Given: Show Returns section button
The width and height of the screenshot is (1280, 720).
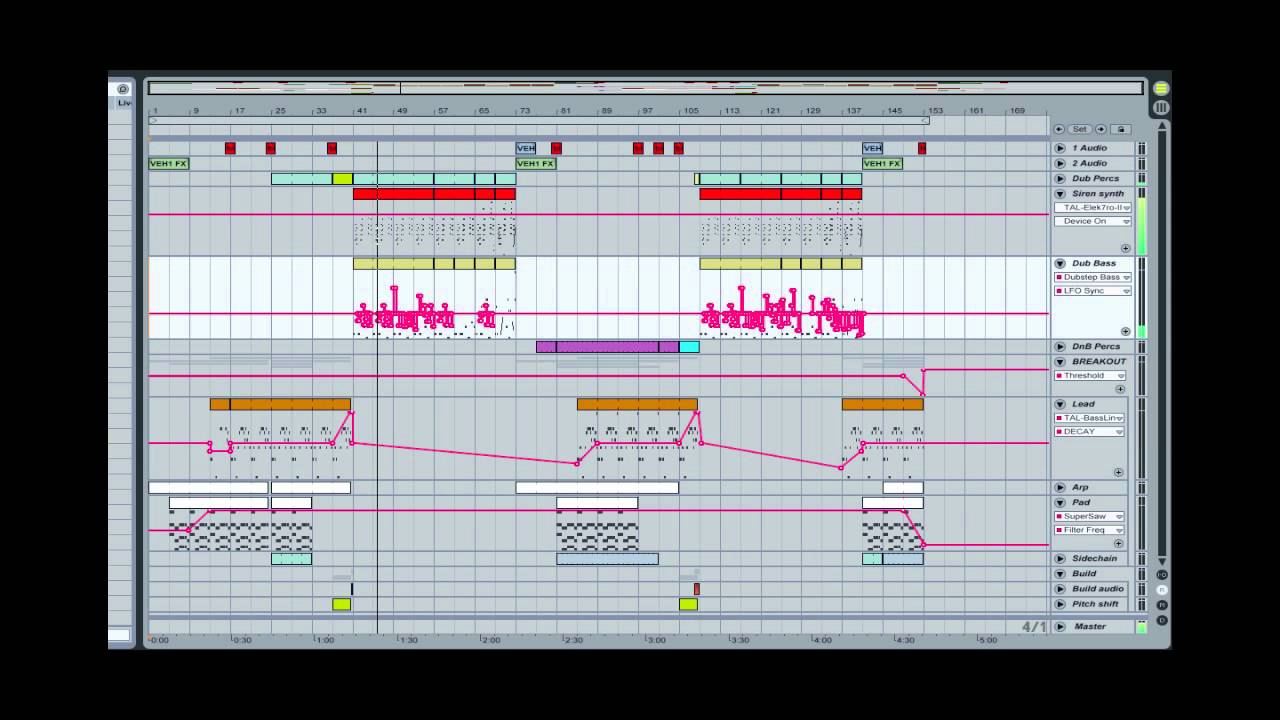Looking at the screenshot, I should pyautogui.click(x=1162, y=590).
